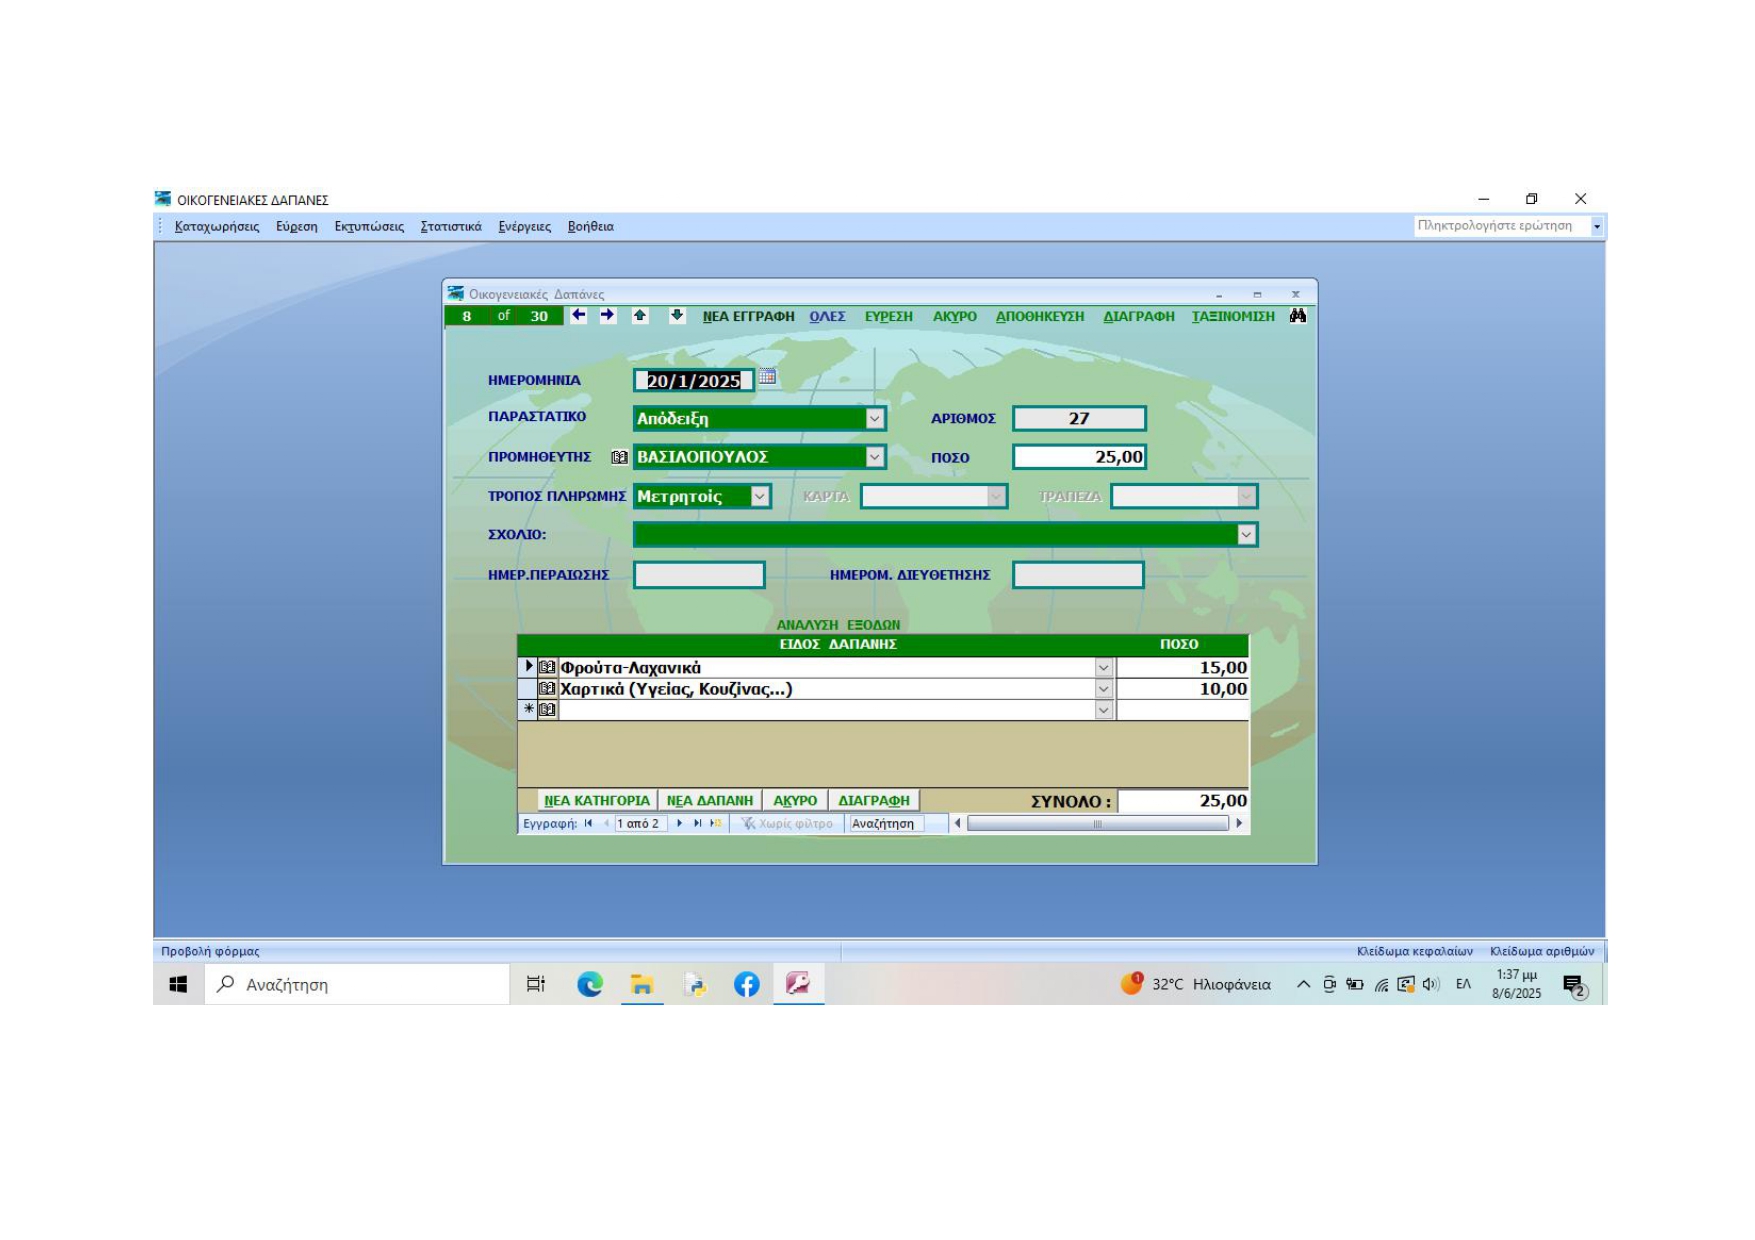The width and height of the screenshot is (1755, 1240).
Task: Go to previous record with left arrow
Action: 578,316
